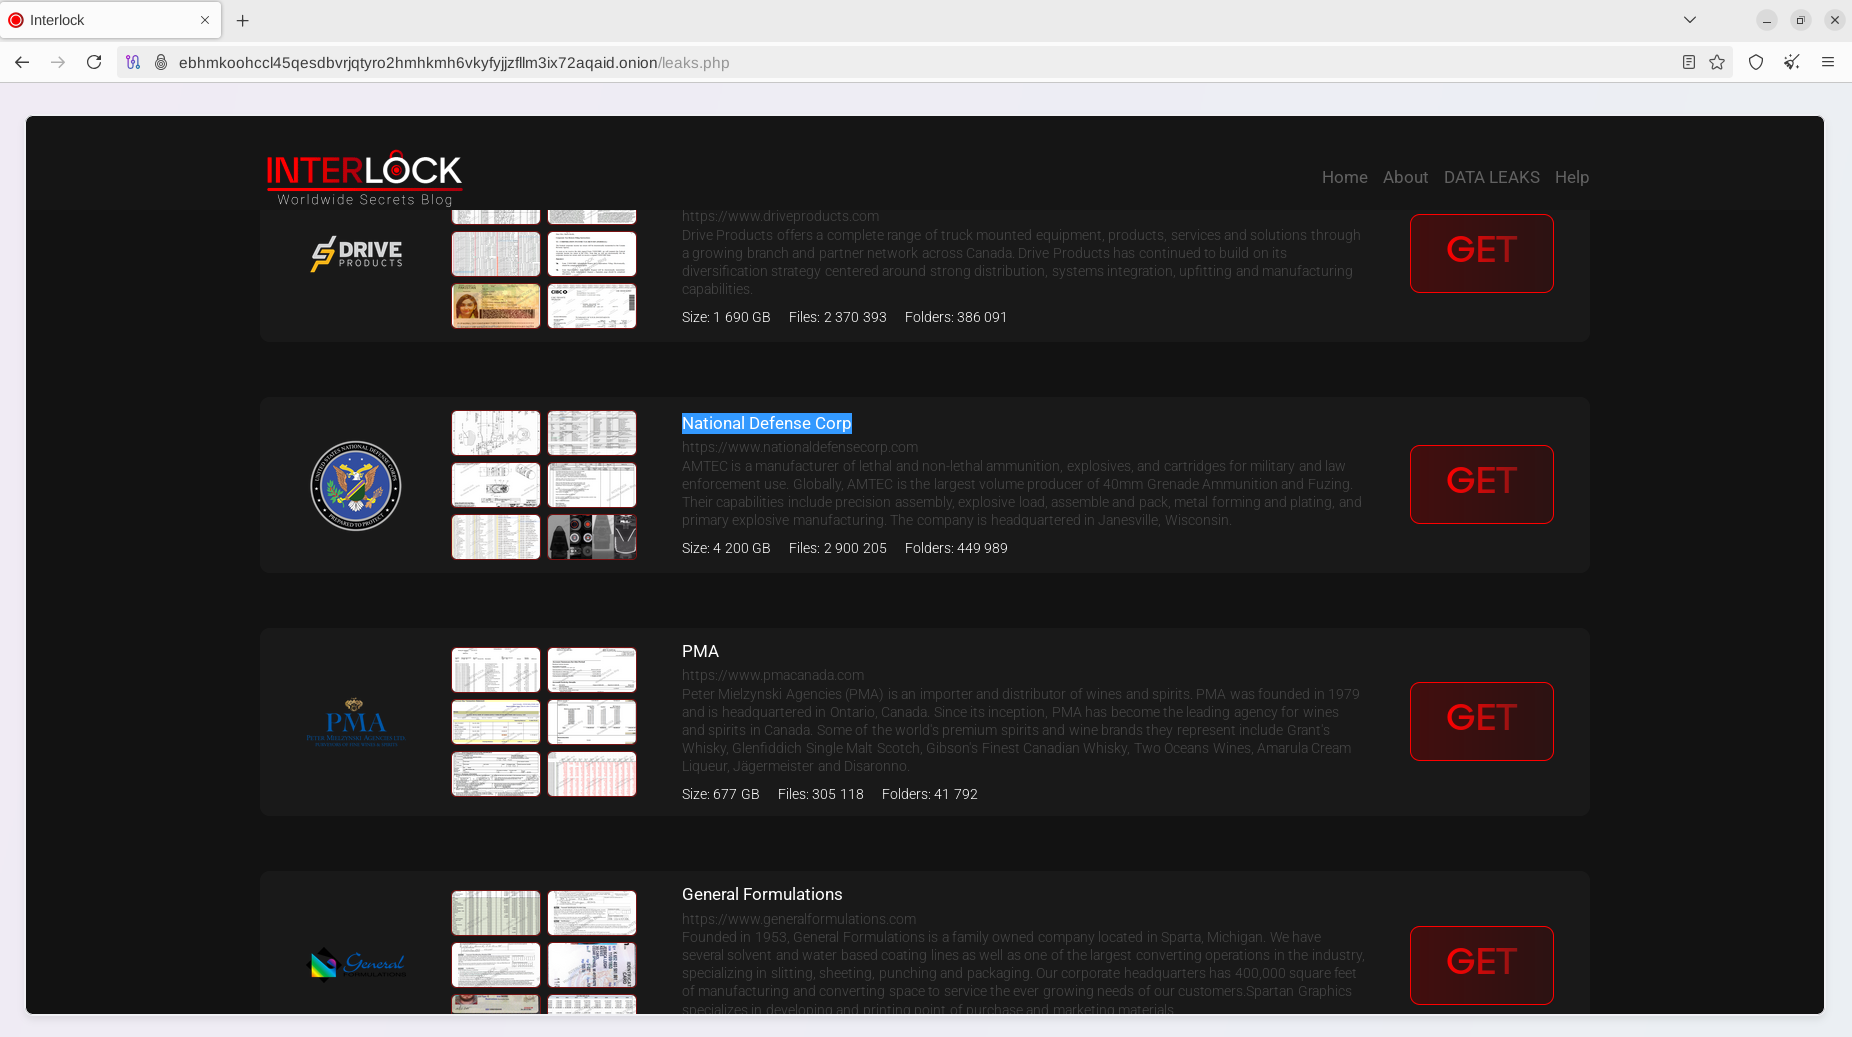The width and height of the screenshot is (1852, 1037).
Task: Click the 'Folders: 41 792' text
Action: tap(930, 794)
